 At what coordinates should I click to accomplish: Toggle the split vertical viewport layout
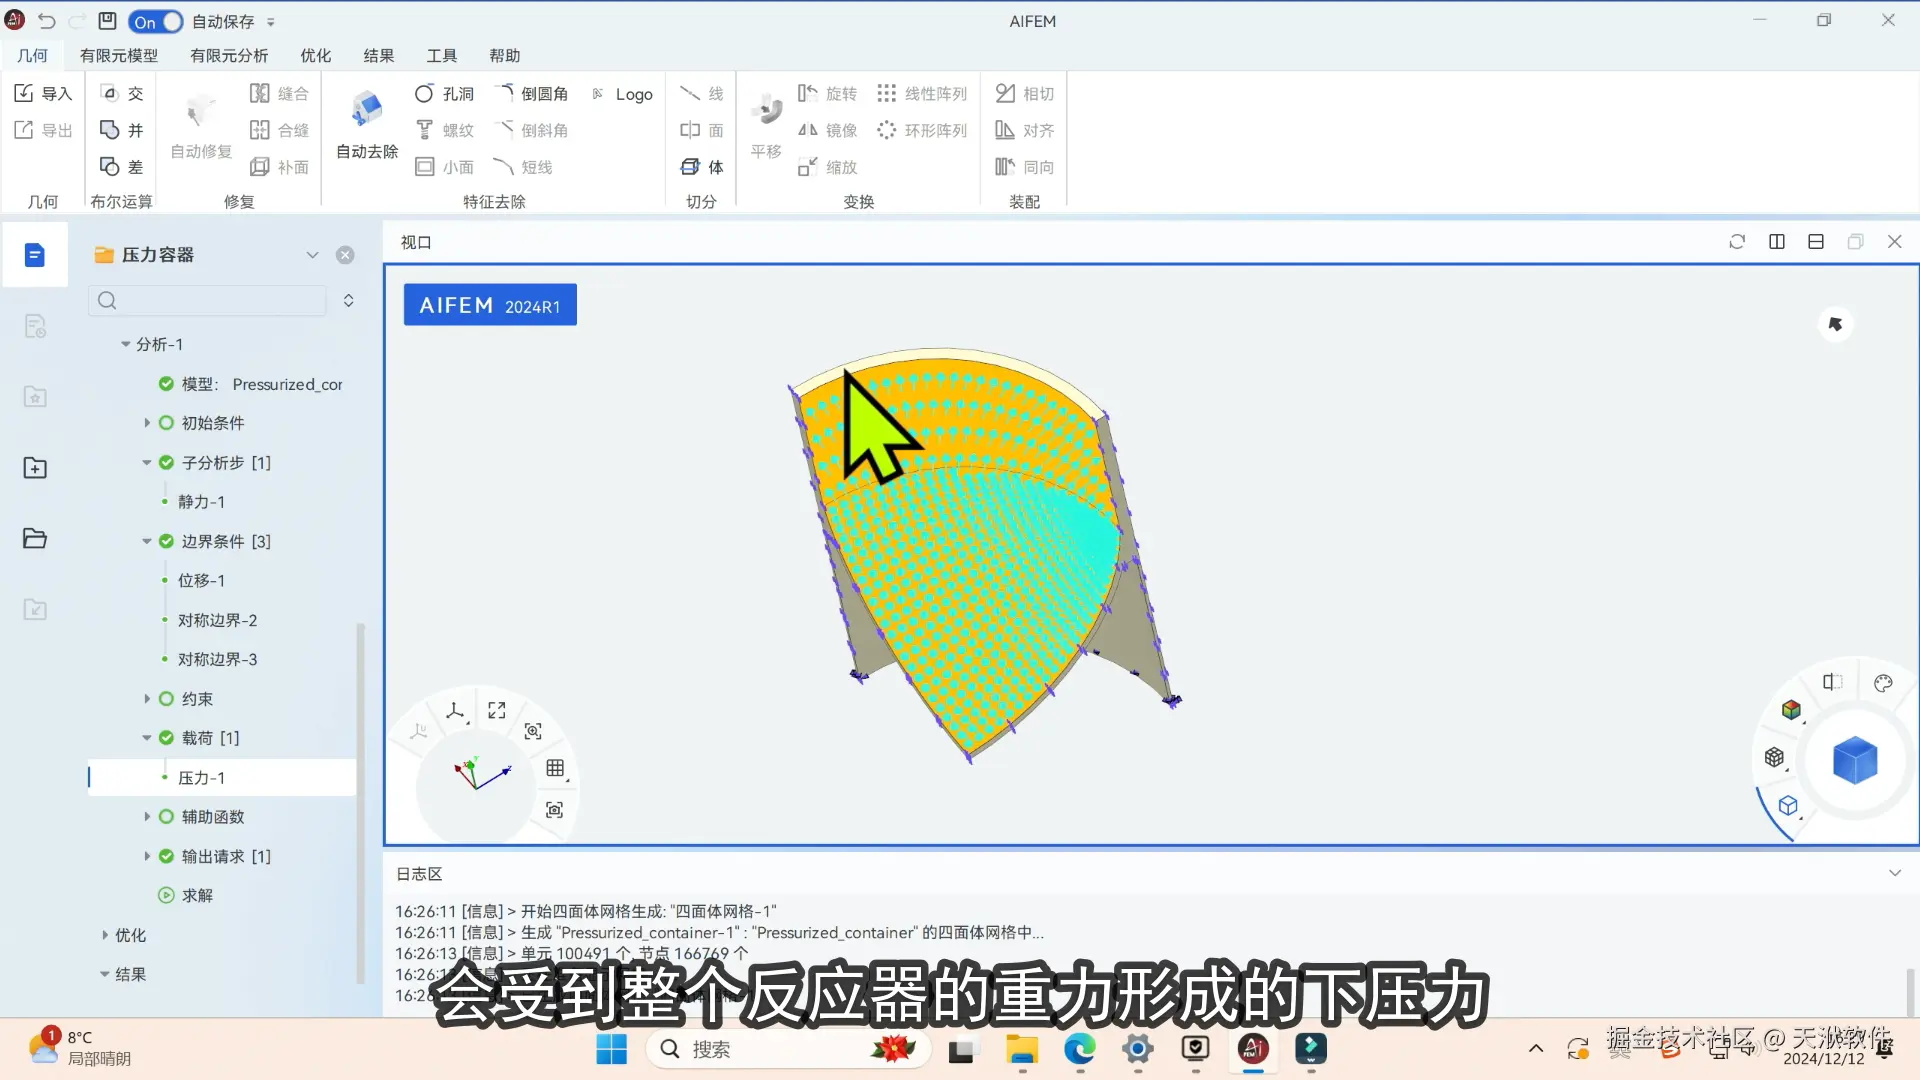[x=1777, y=242]
